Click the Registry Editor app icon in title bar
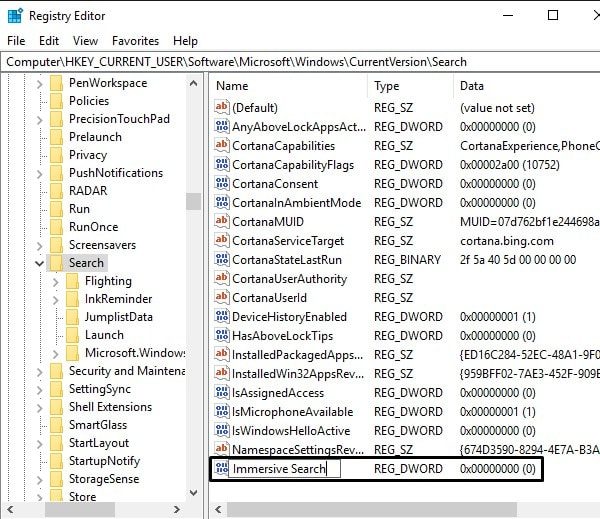 (15, 16)
